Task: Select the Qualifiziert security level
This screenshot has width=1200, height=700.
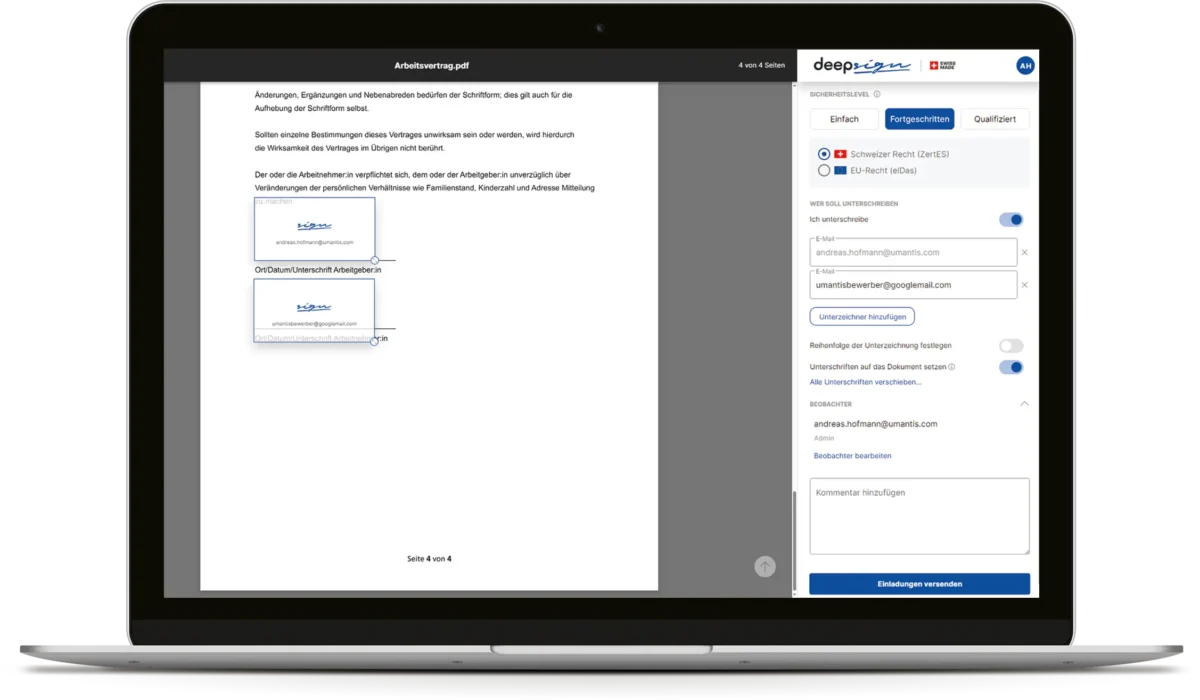Action: pos(994,119)
